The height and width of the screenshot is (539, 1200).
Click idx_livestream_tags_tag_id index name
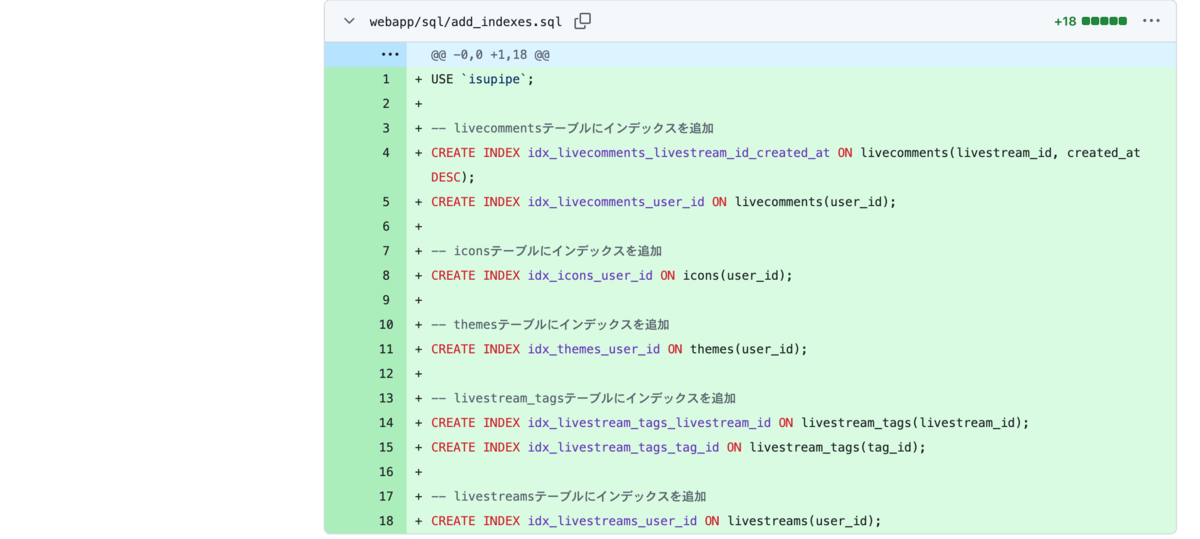[x=623, y=447]
